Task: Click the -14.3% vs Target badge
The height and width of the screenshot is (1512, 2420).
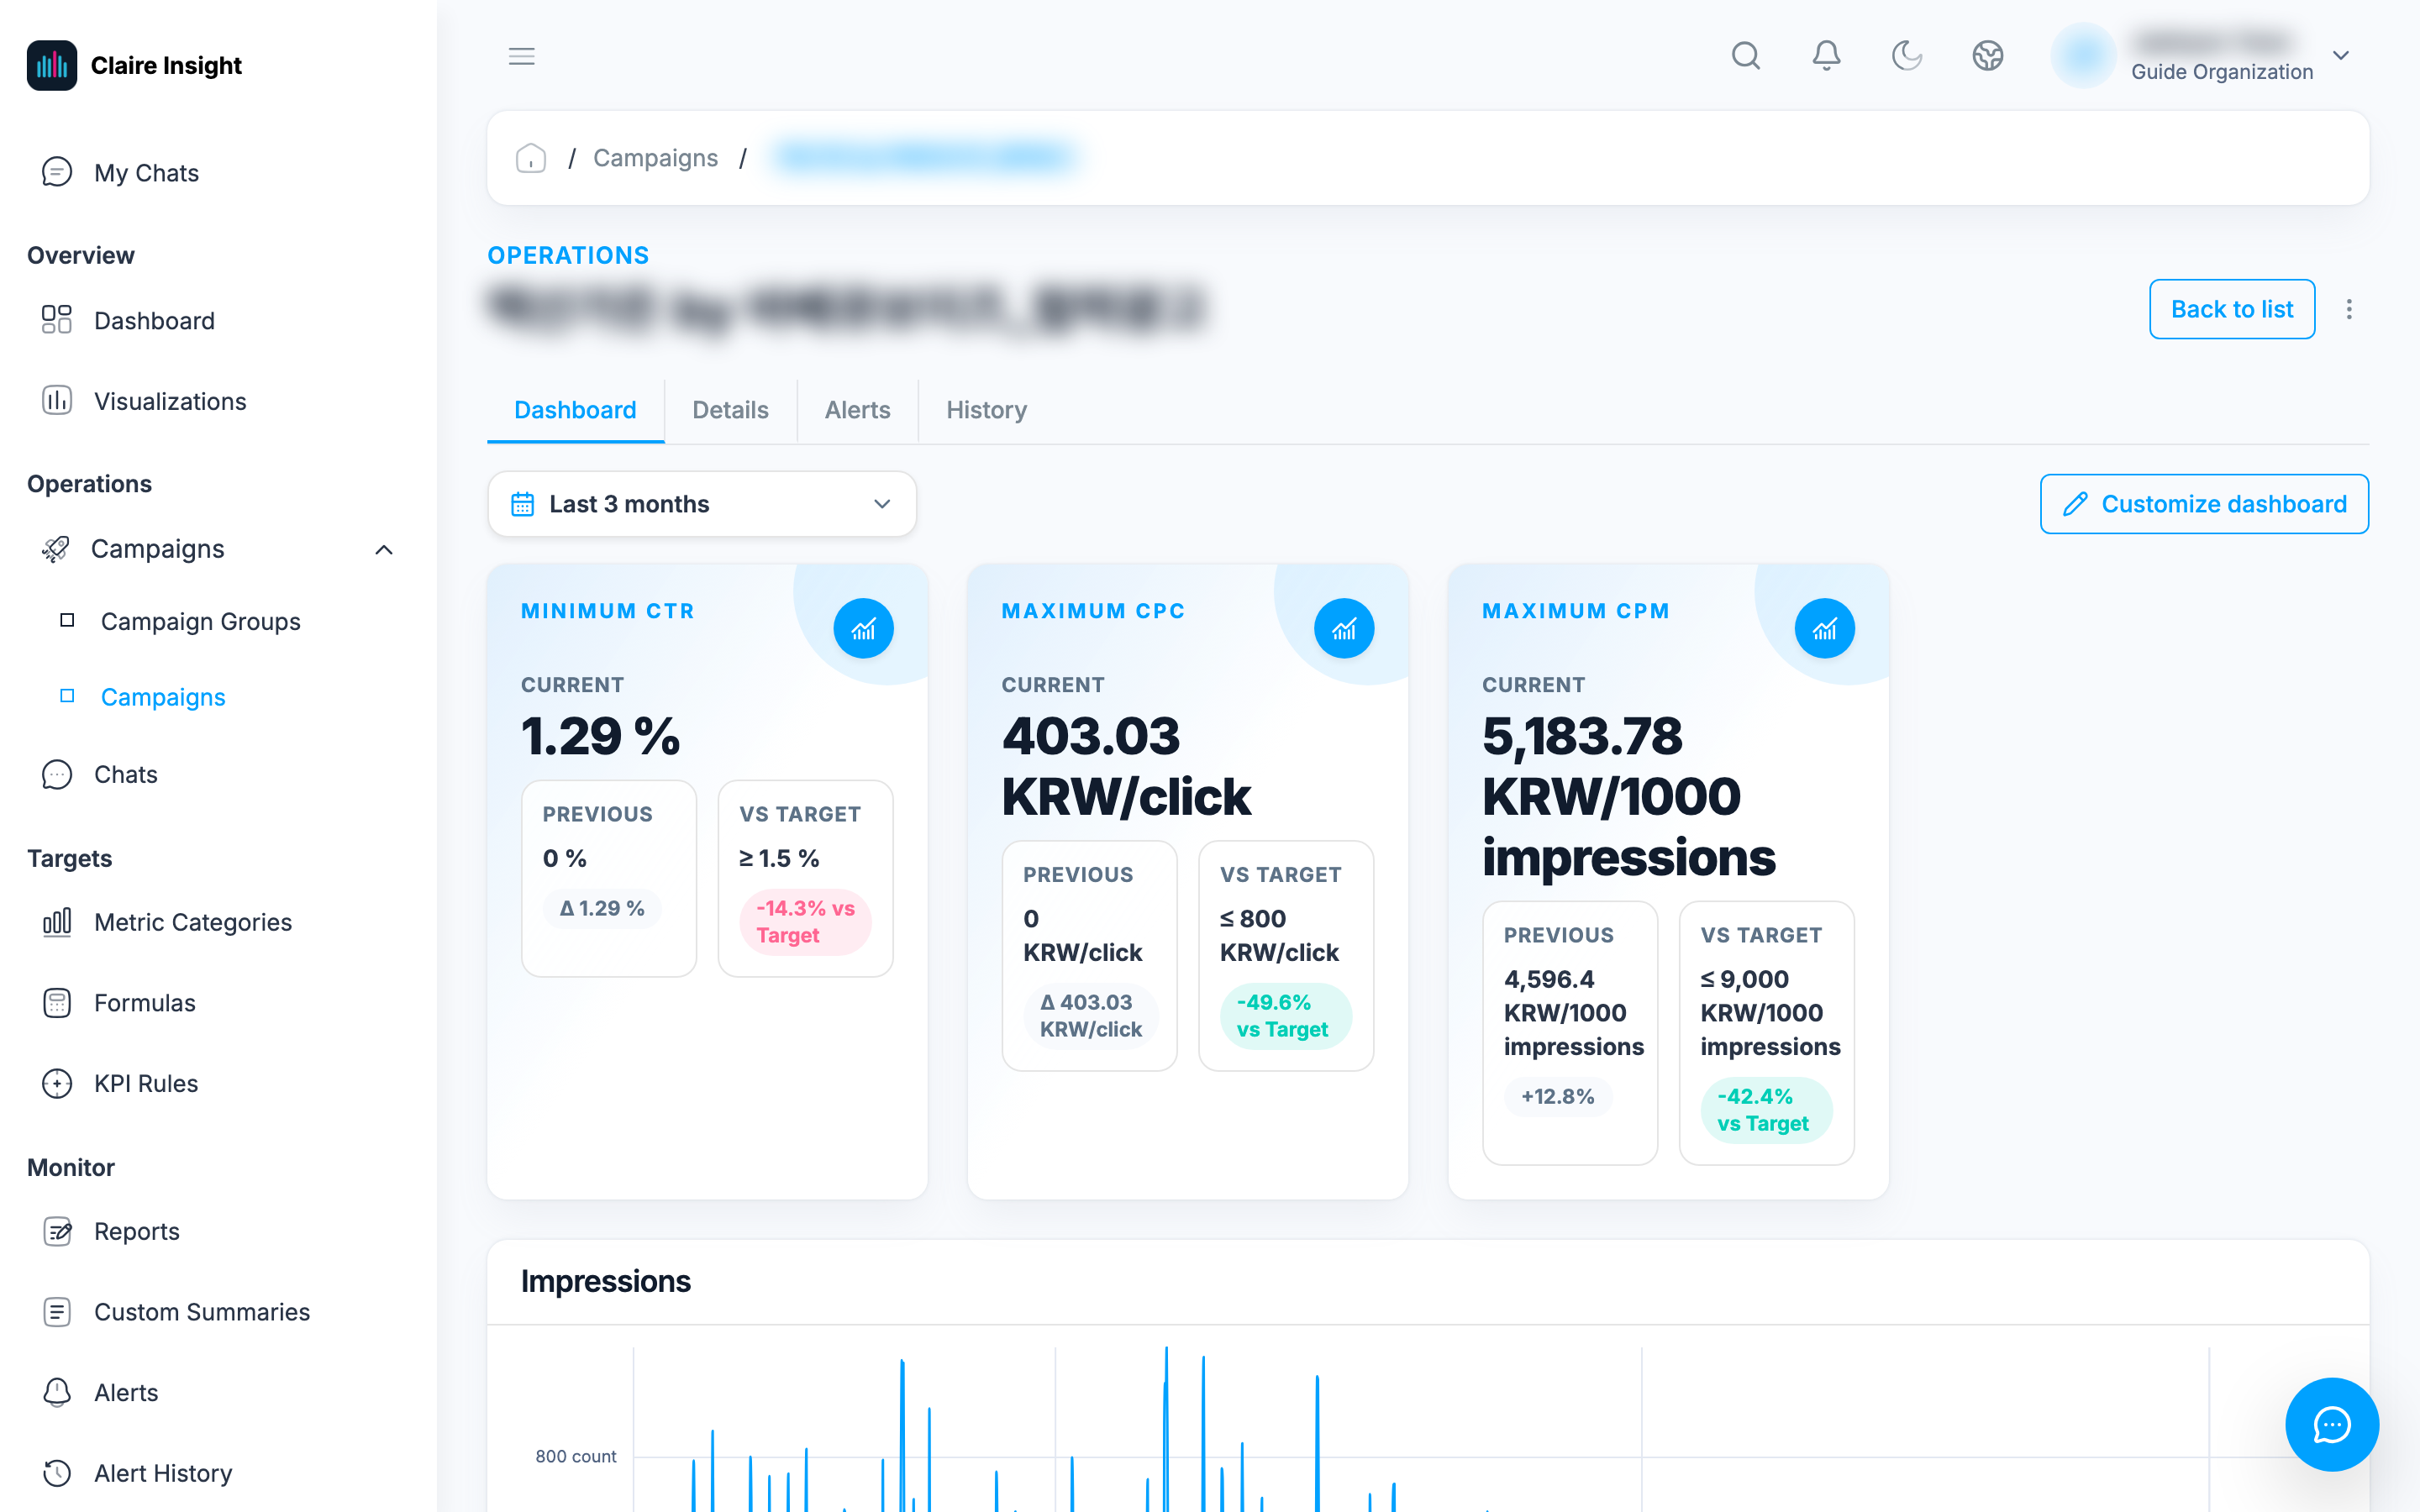Action: [x=805, y=922]
